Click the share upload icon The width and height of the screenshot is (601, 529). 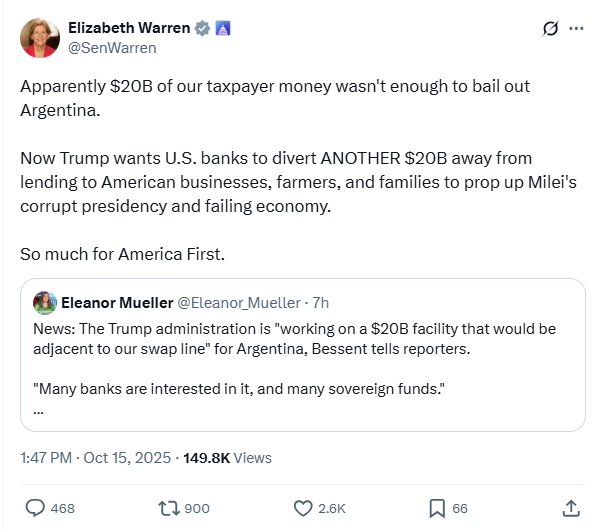click(x=570, y=508)
